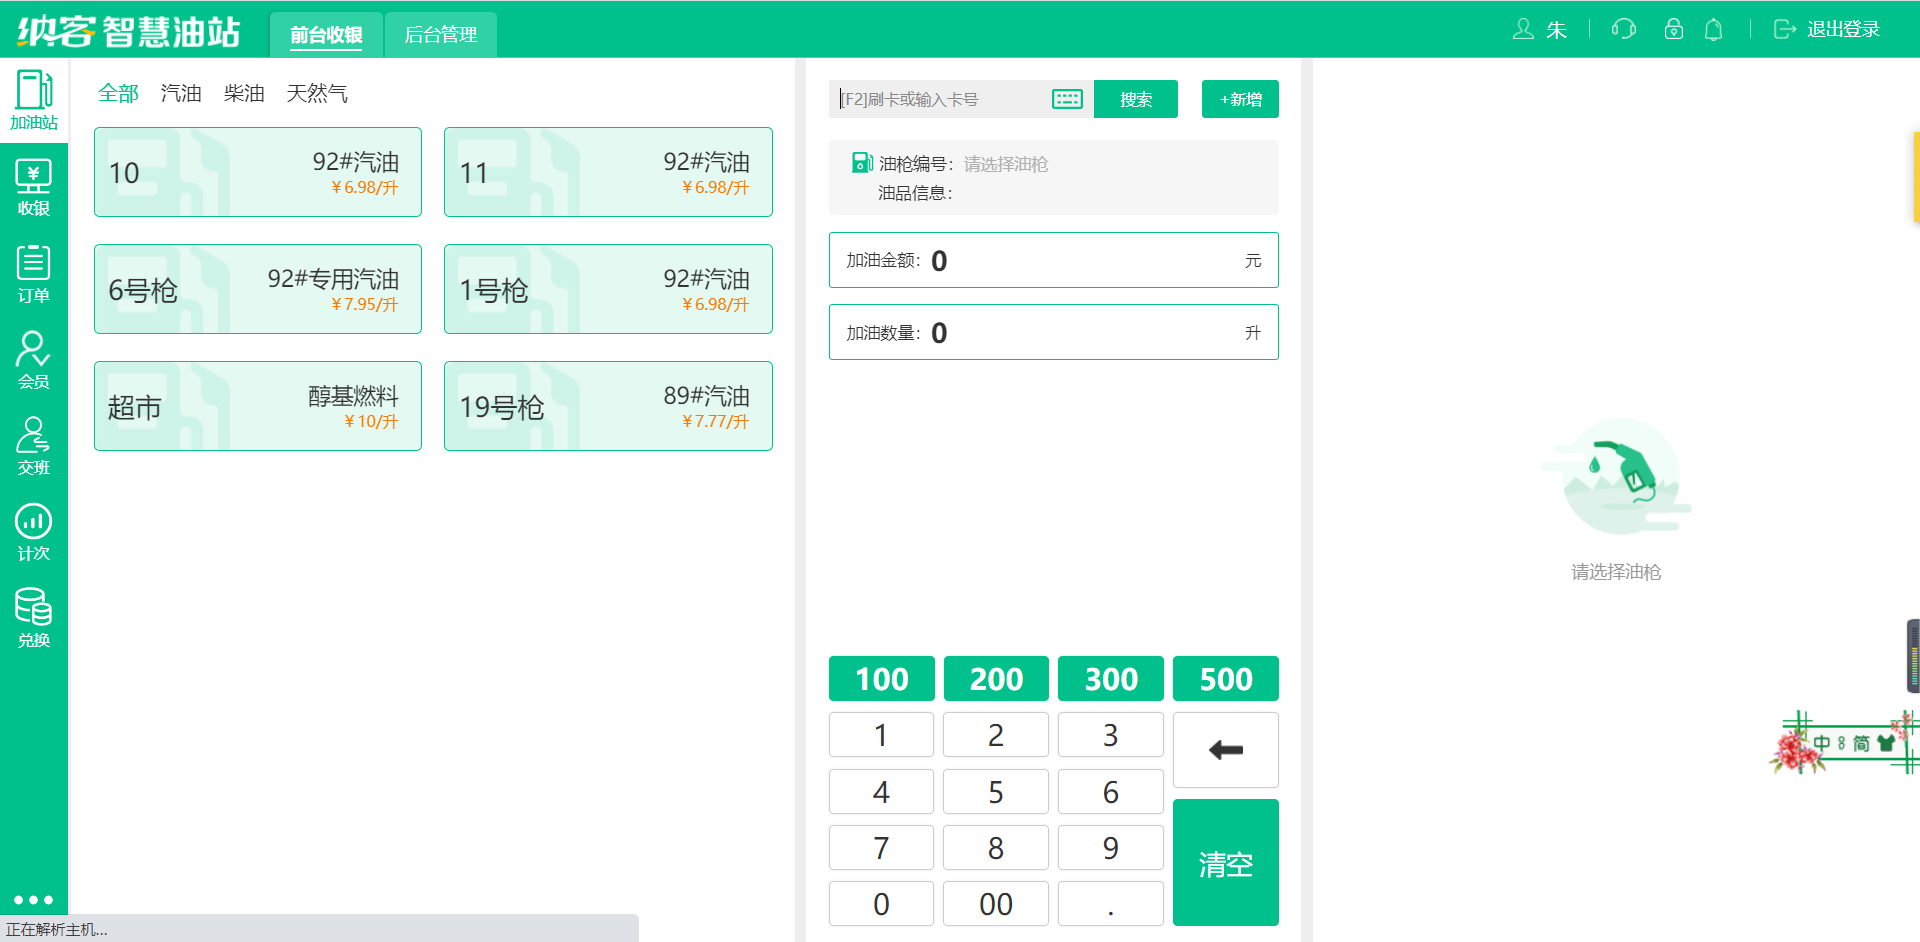Viewport: 1920px width, 942px height.
Task: Click the card number input field
Action: point(940,99)
